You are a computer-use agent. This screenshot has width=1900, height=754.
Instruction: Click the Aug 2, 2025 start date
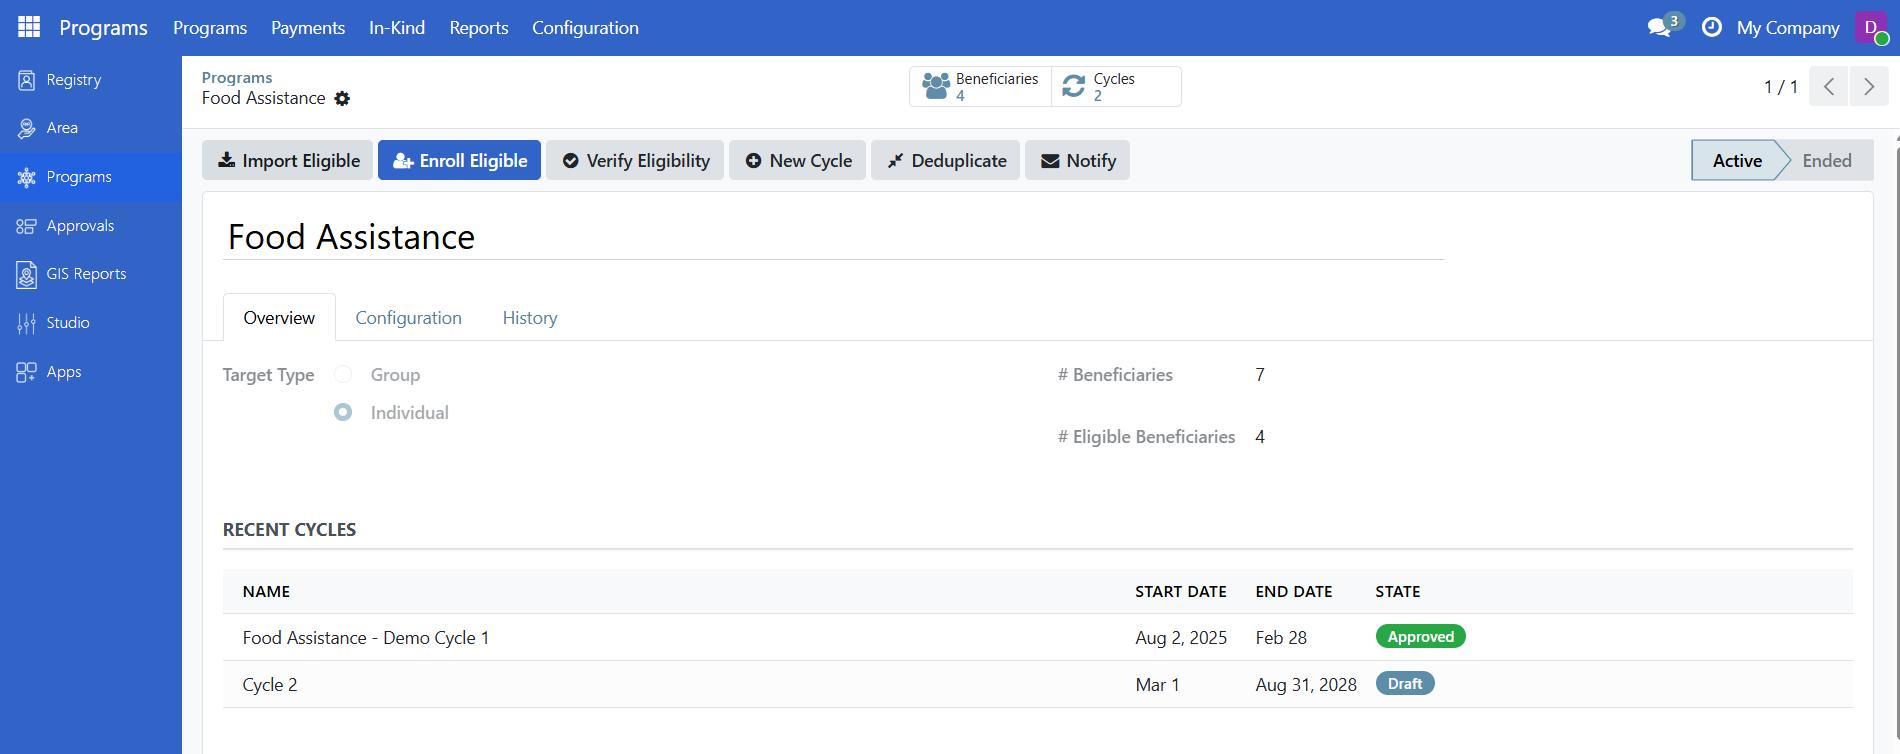point(1181,638)
